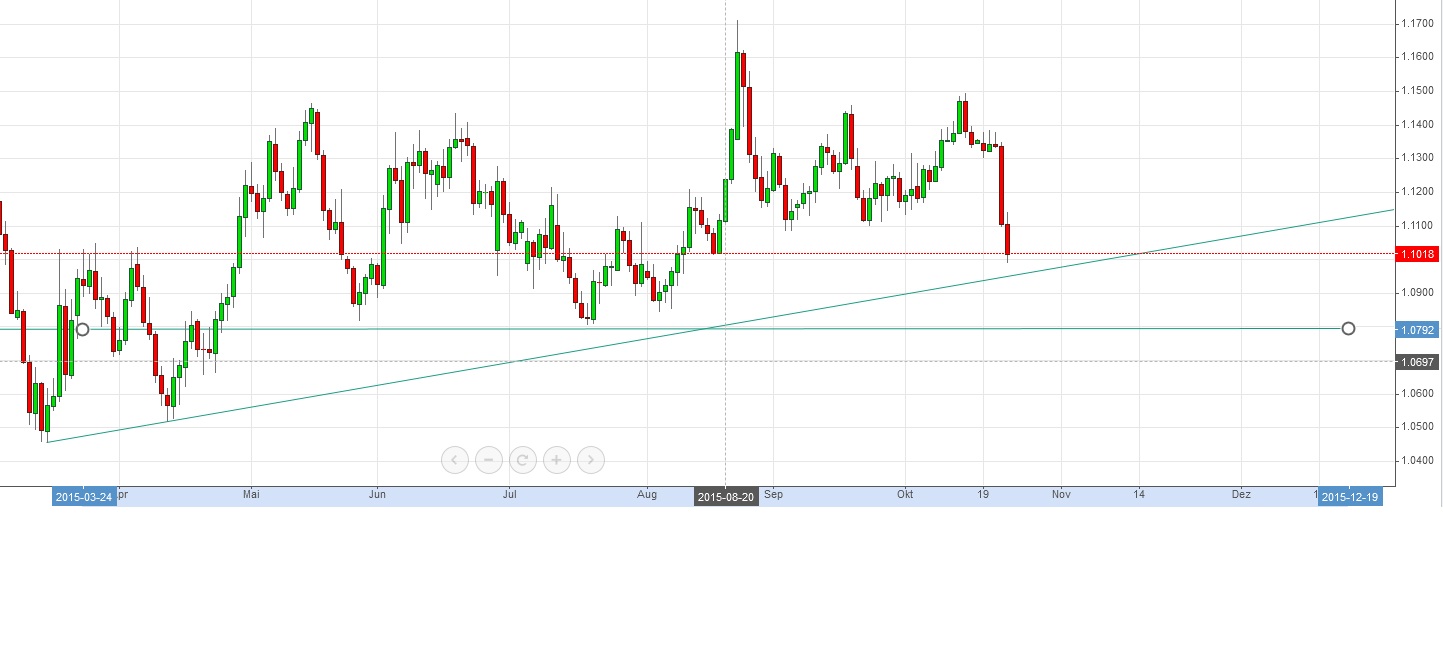Zoom in using the plus chart control
1443x648 pixels.
[x=556, y=460]
